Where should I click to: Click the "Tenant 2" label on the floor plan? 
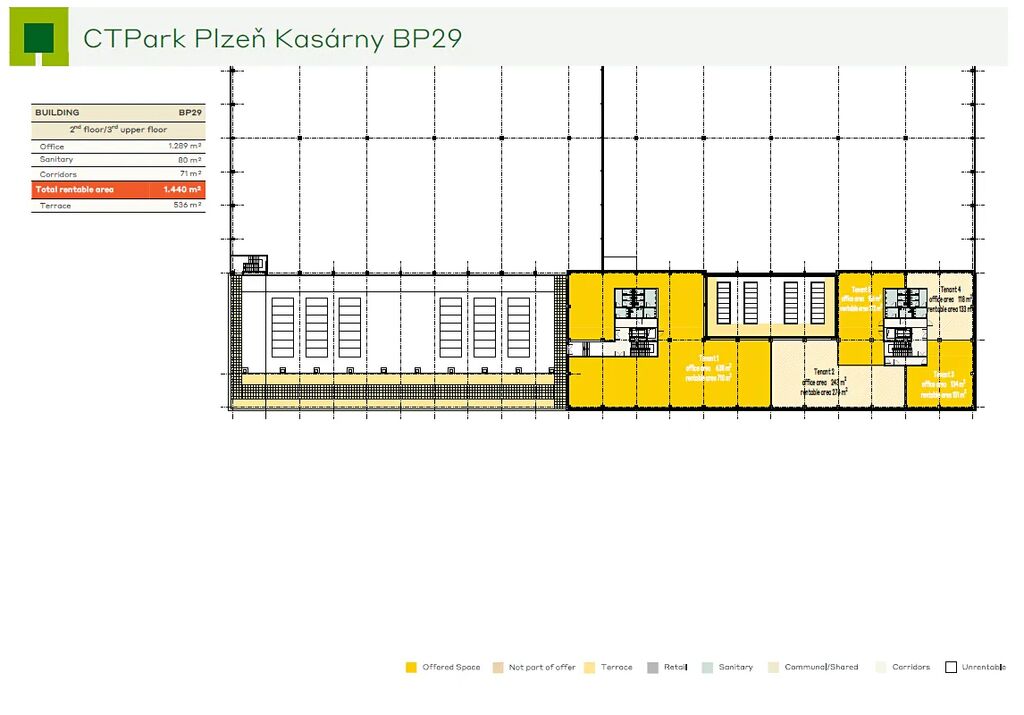[824, 372]
